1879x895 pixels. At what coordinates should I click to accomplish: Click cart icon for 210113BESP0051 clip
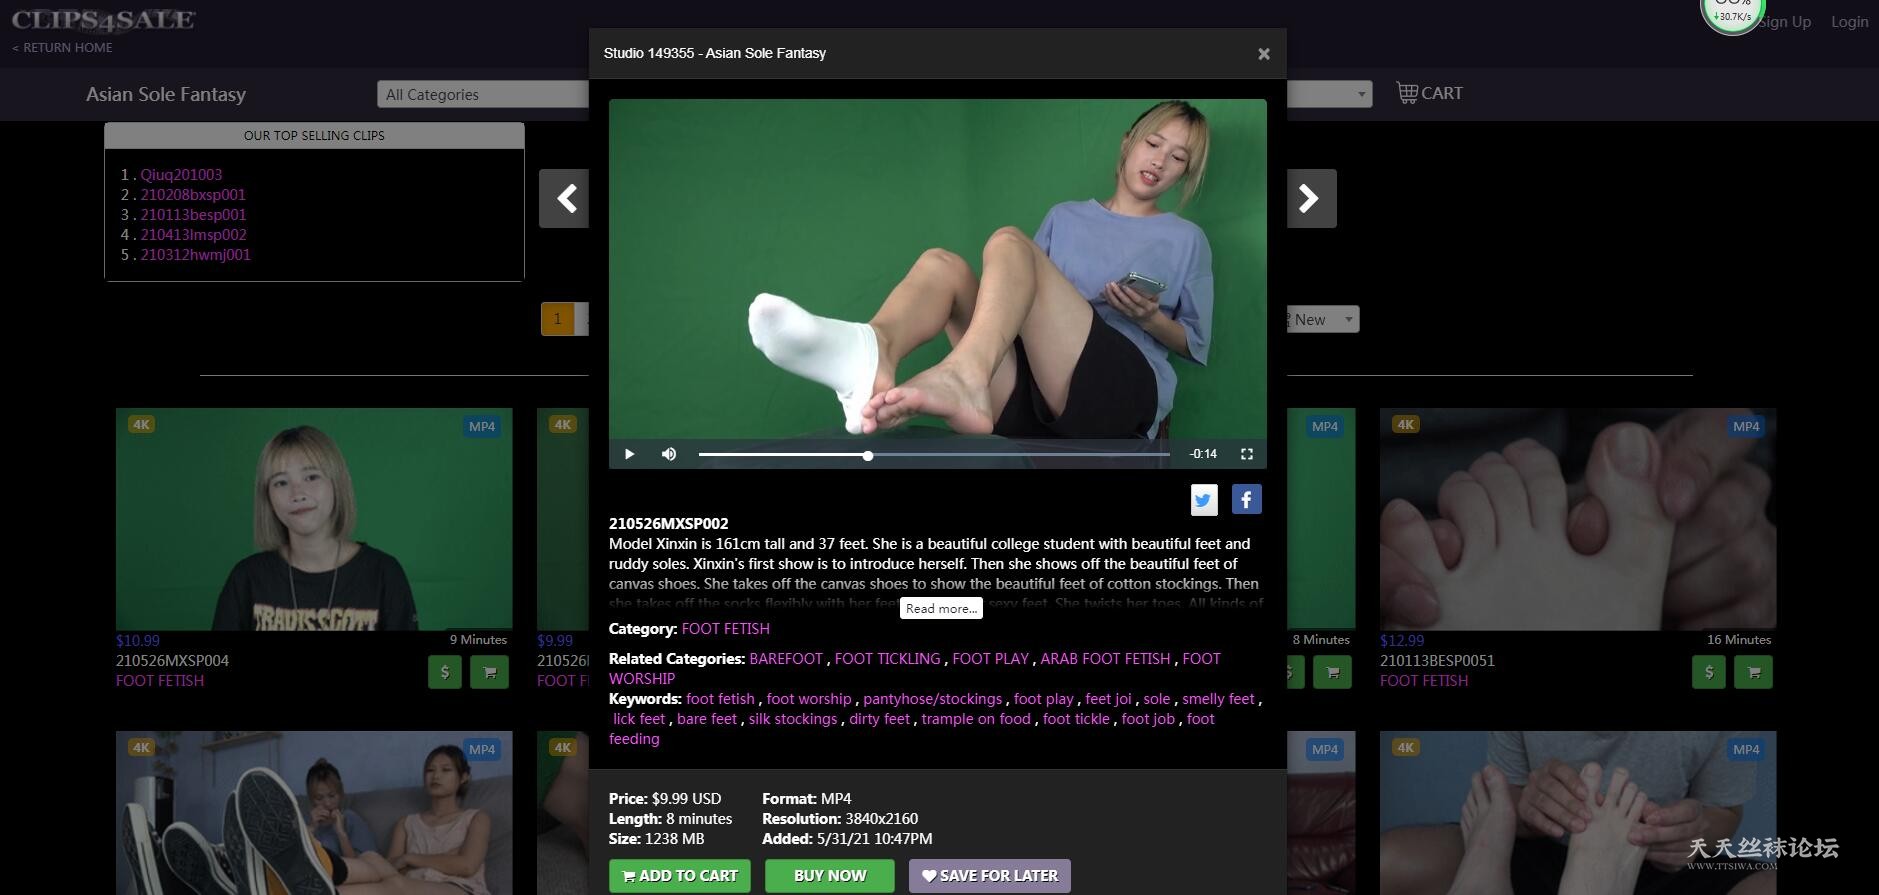click(x=1753, y=672)
